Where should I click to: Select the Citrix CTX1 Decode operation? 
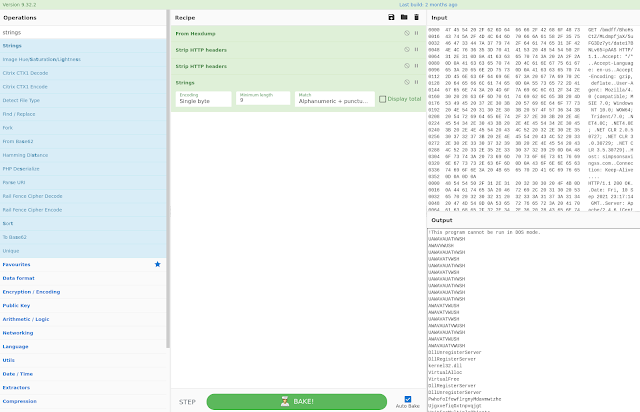tap(83, 73)
